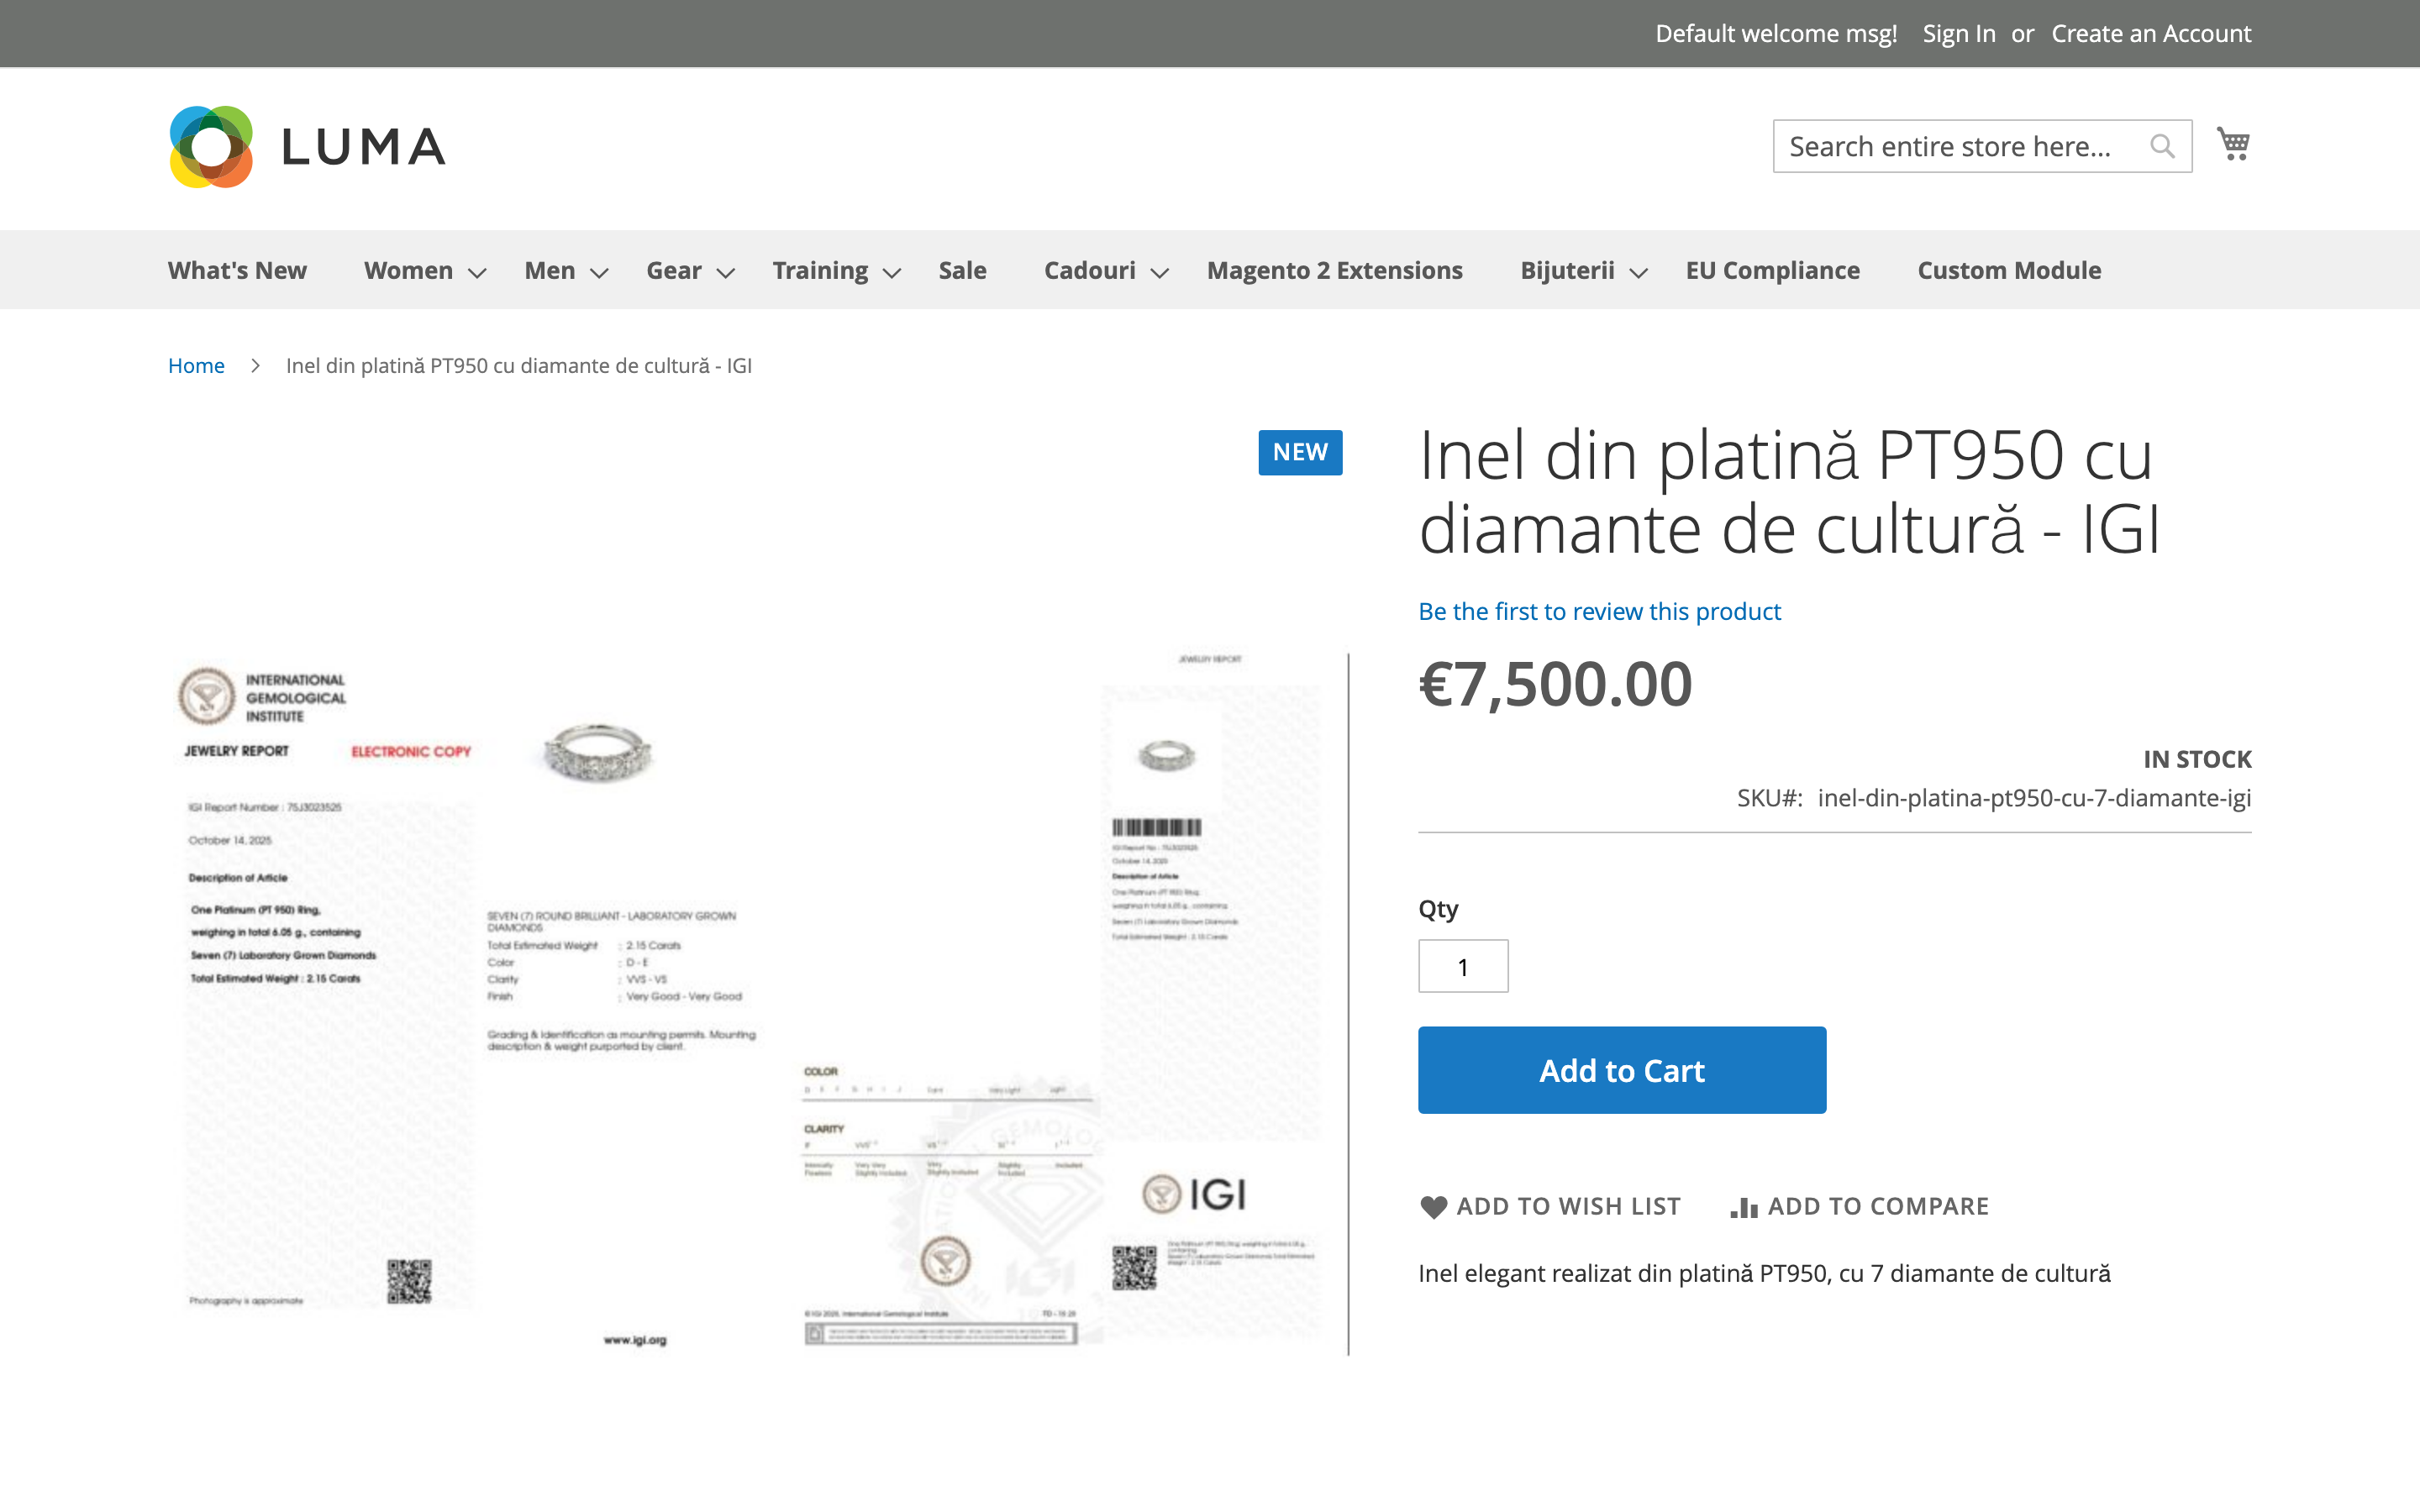Click the Luma logo icon
Image resolution: width=2420 pixels, height=1512 pixels.
coord(211,146)
